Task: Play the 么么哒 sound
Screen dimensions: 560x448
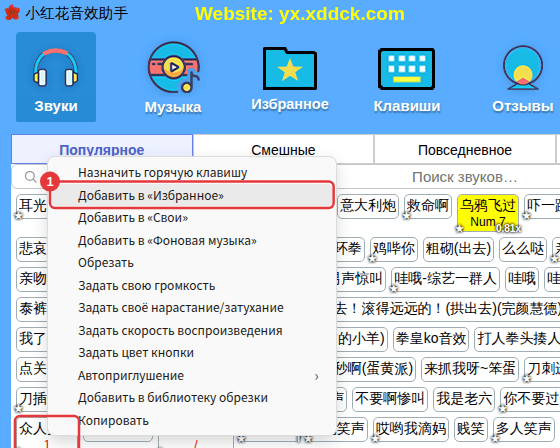Action: 523,248
